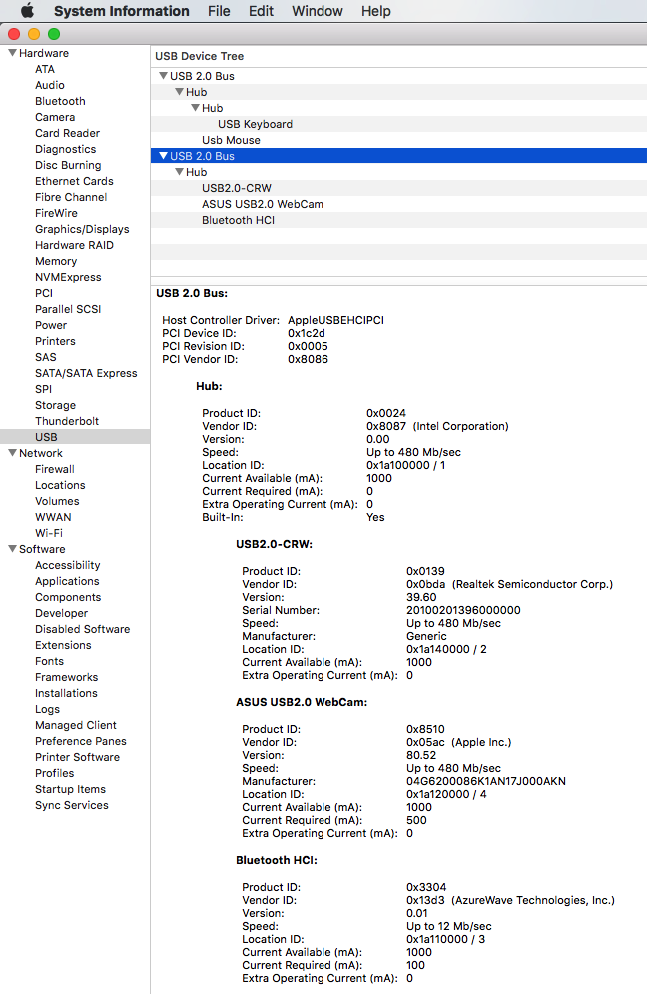647x994 pixels.
Task: Select Thunderbolt in the sidebar
Action: 67,421
